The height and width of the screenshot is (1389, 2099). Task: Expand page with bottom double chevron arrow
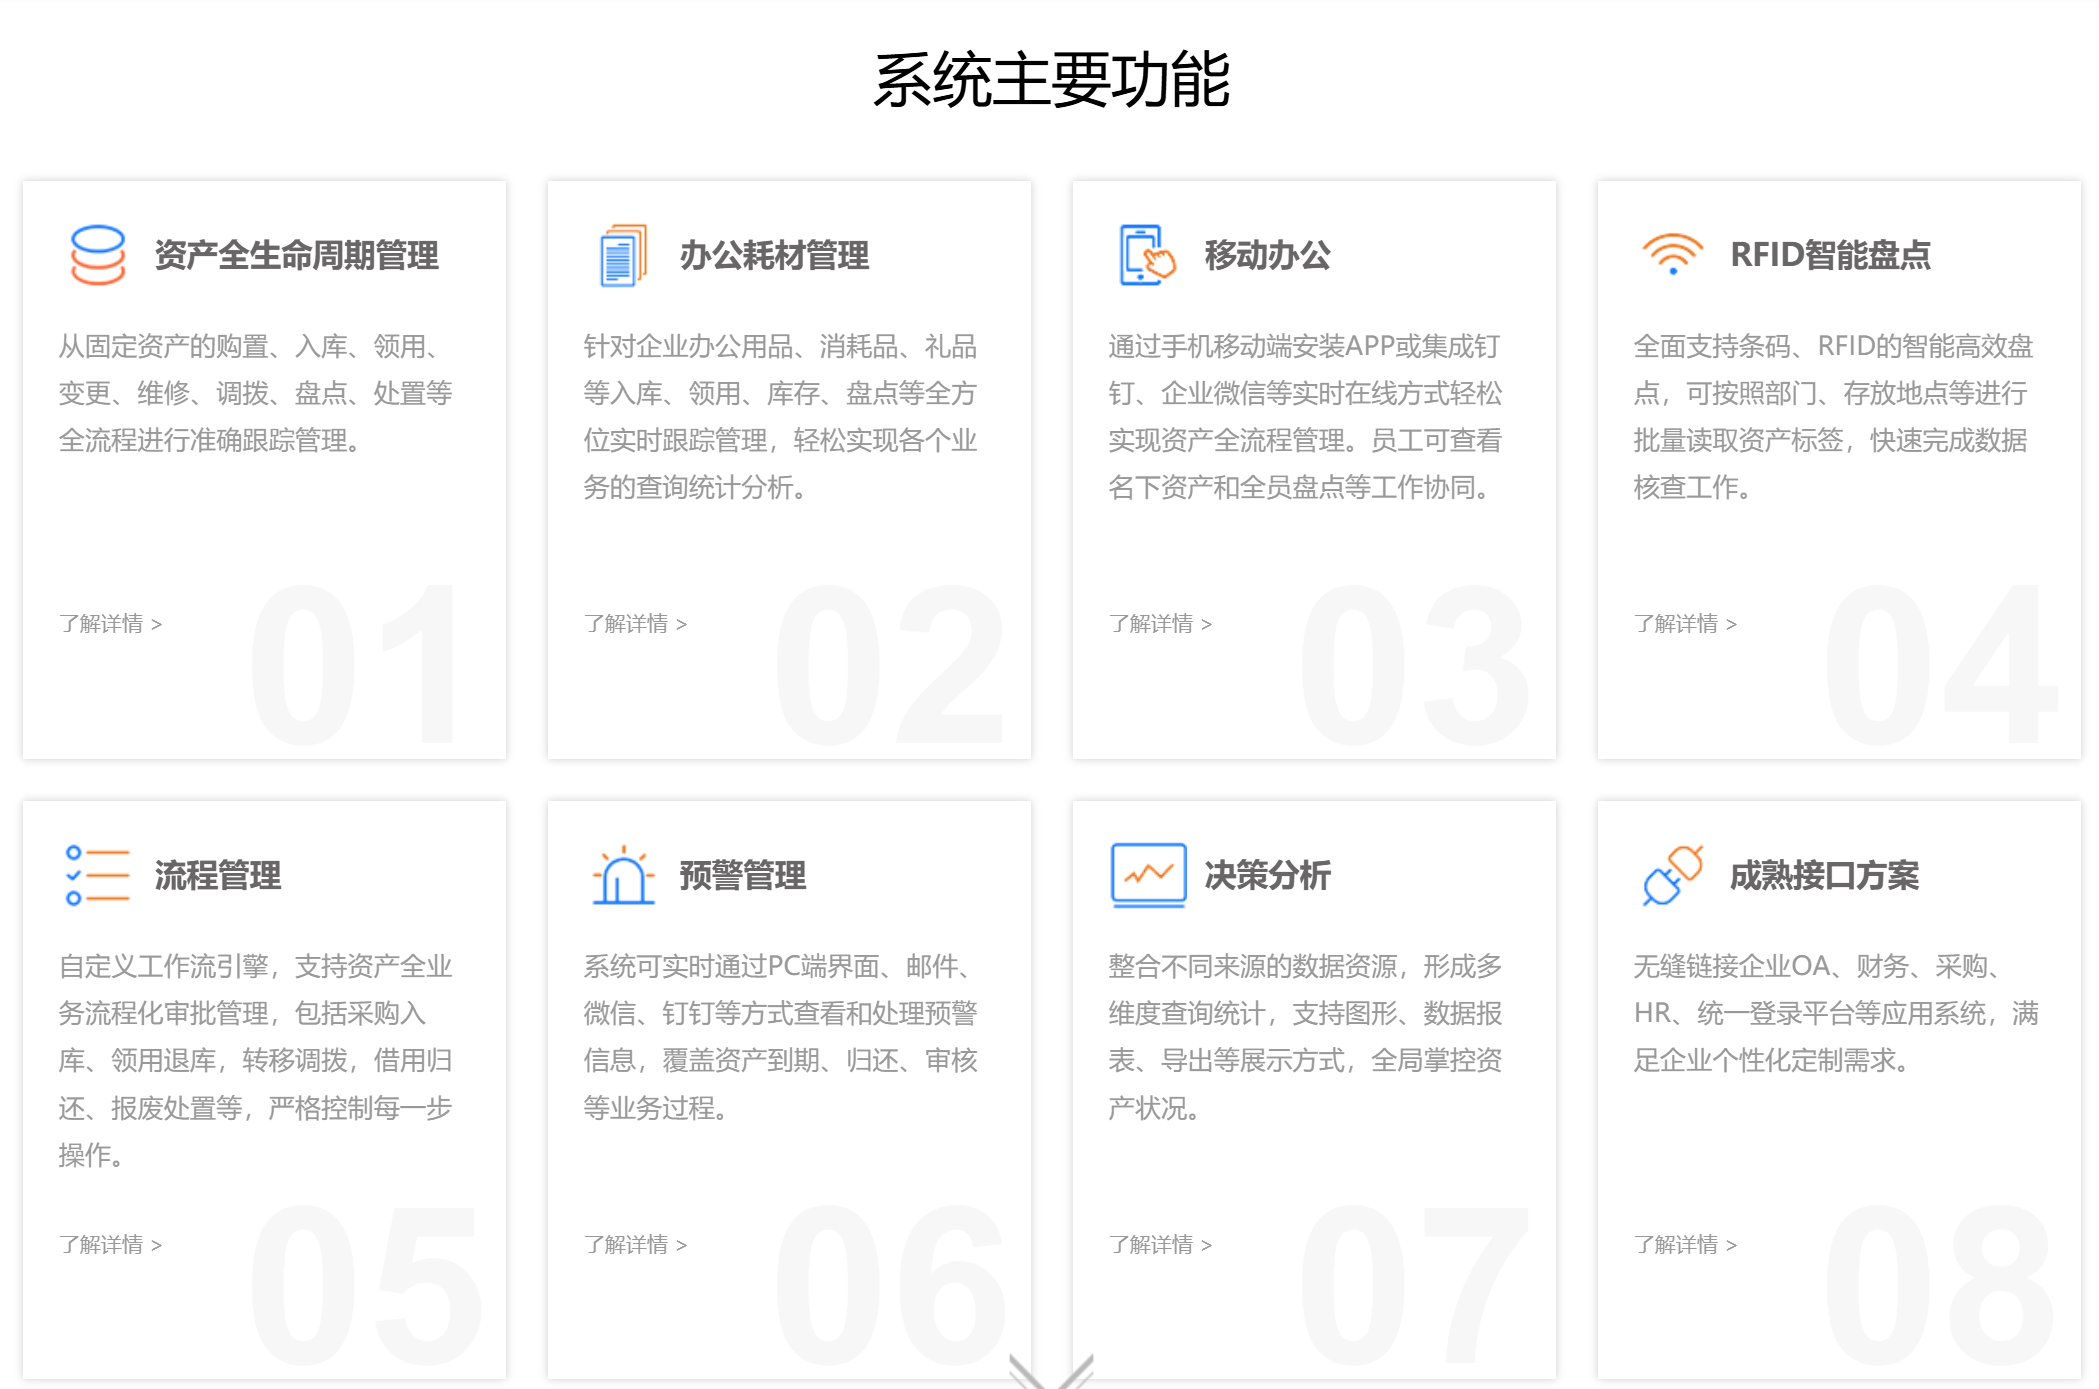(x=1050, y=1372)
